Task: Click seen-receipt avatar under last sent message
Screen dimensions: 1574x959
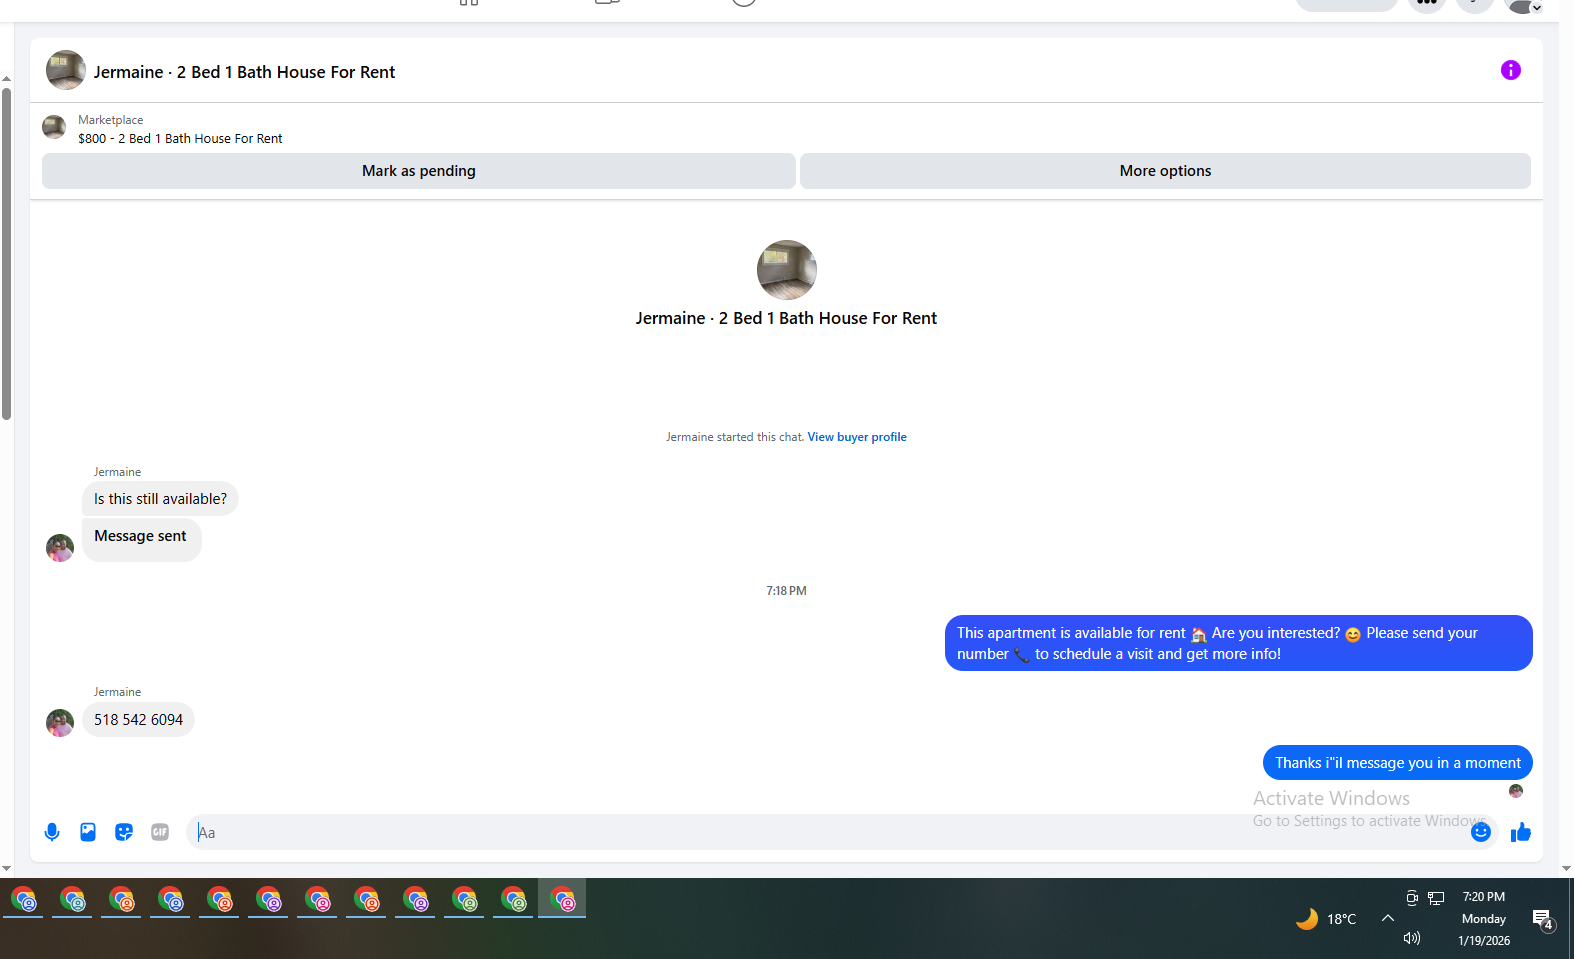Action: tap(1516, 791)
